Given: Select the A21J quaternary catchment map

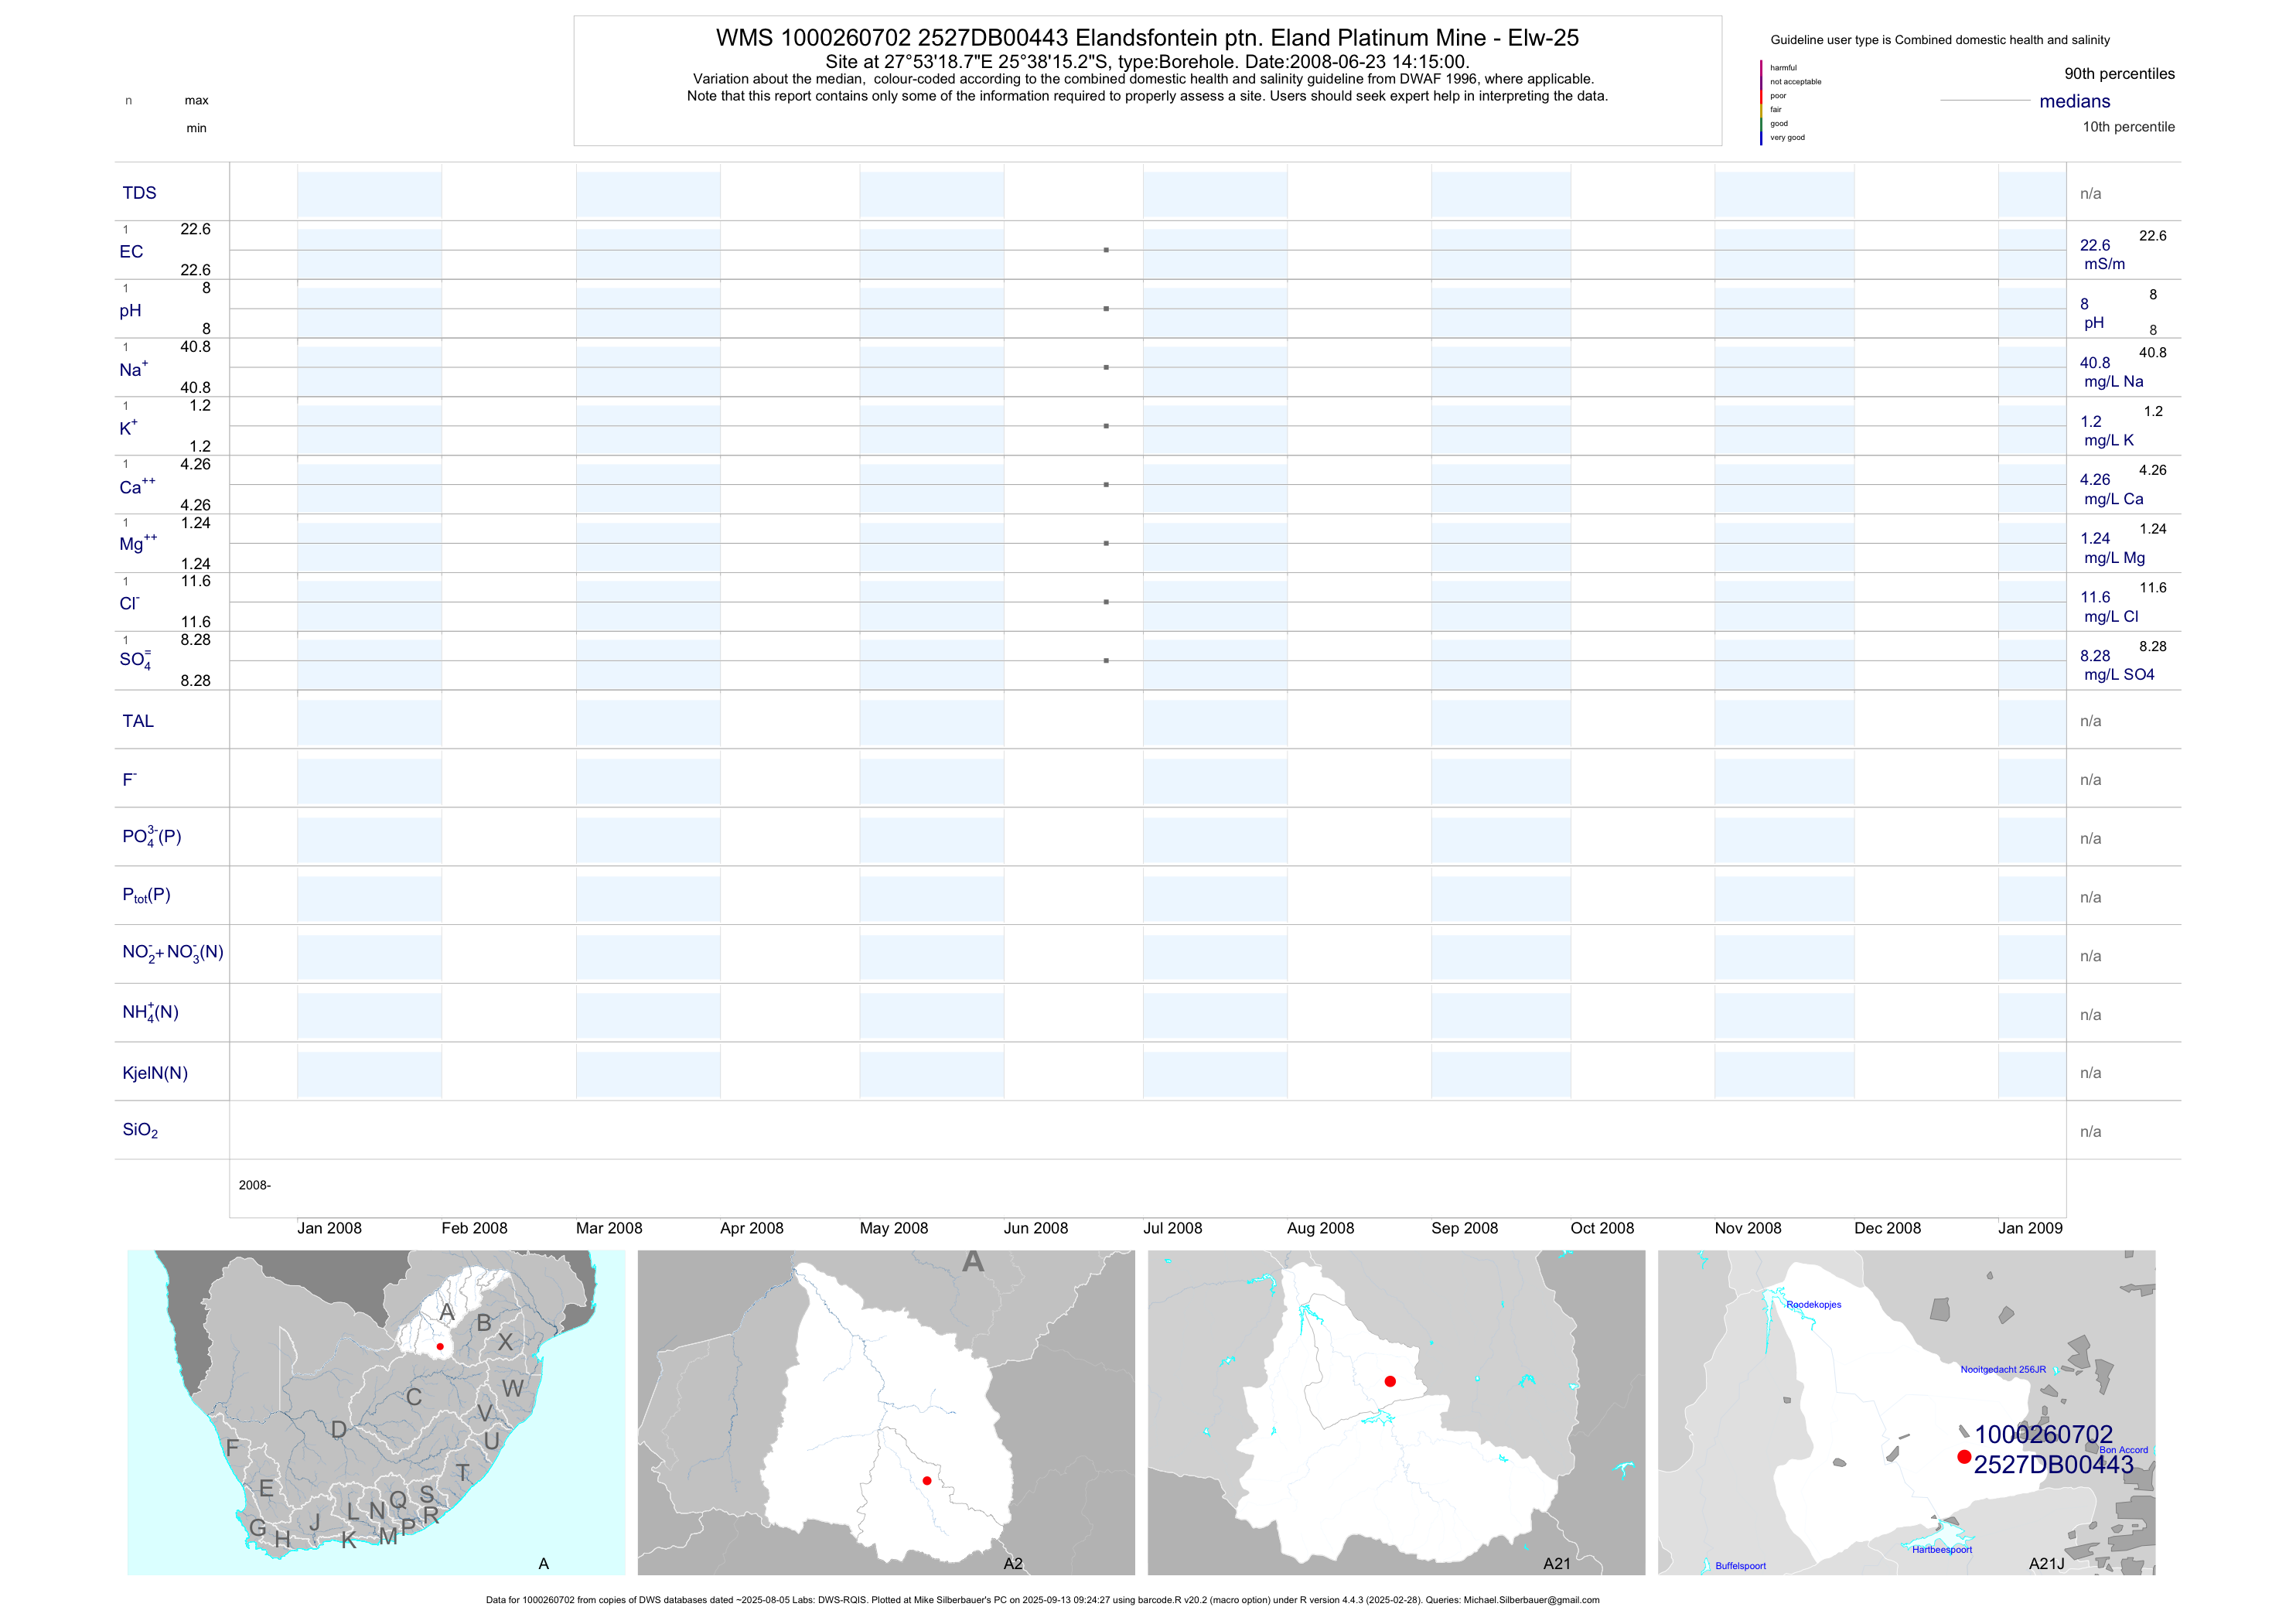Looking at the screenshot, I should [x=1906, y=1412].
